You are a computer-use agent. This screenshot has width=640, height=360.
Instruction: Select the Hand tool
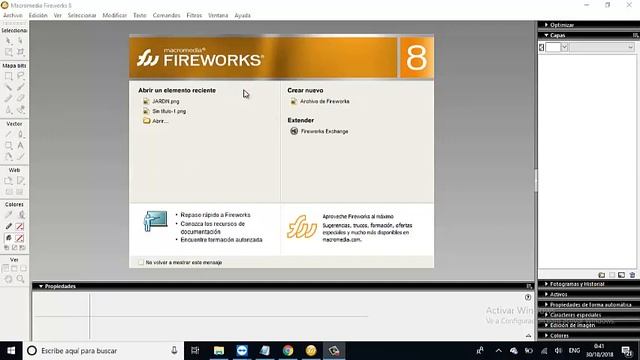click(9, 279)
